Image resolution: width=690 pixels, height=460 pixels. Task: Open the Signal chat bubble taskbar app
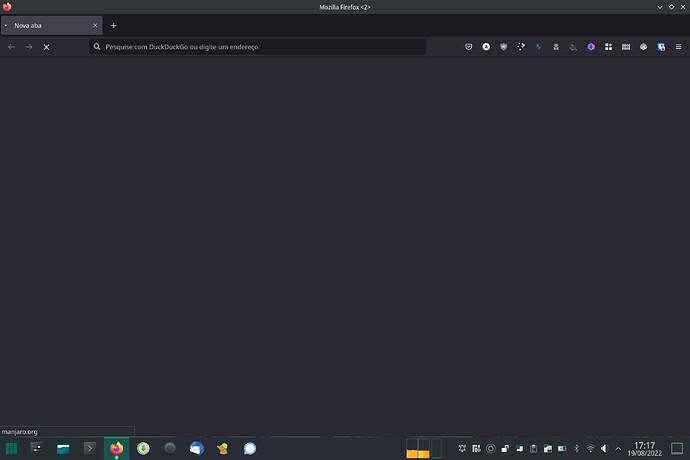point(250,449)
